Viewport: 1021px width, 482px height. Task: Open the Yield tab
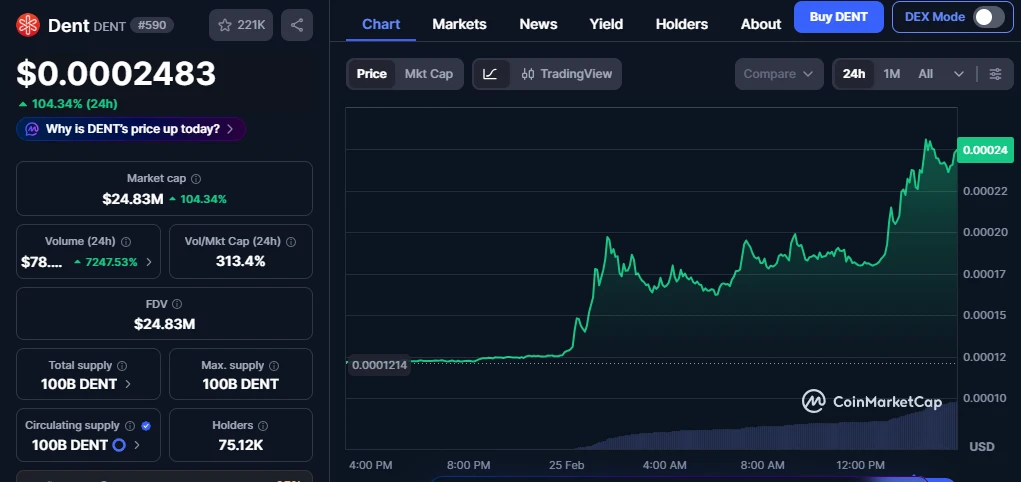pos(606,24)
